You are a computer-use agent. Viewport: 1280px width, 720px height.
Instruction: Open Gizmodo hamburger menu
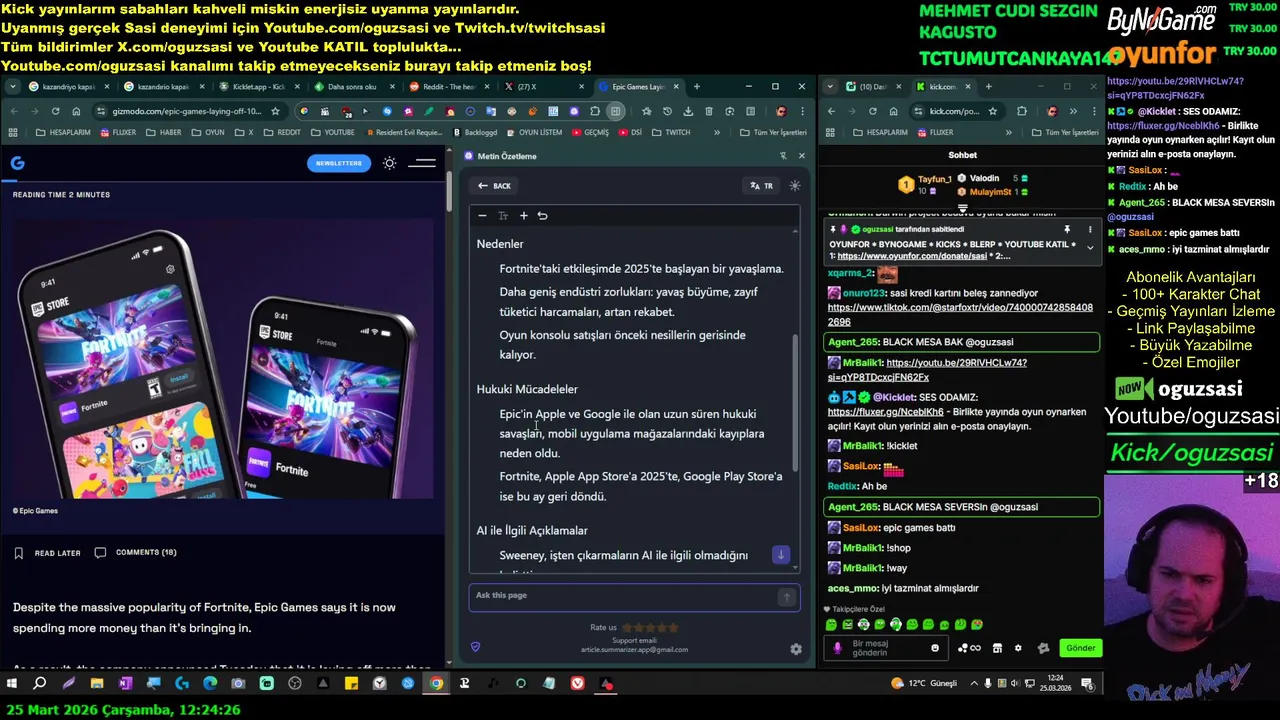(x=423, y=163)
